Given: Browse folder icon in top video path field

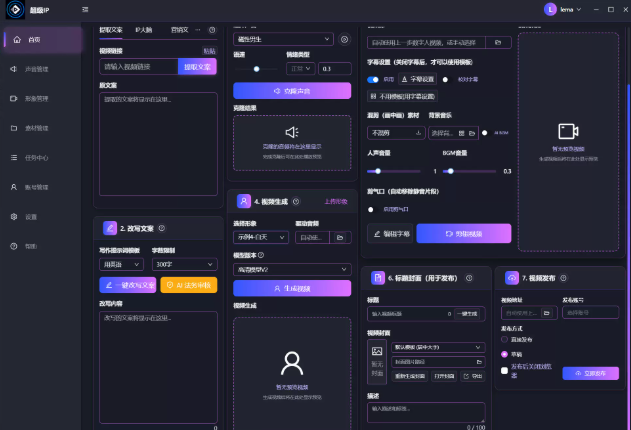Looking at the screenshot, I should pos(498,43).
